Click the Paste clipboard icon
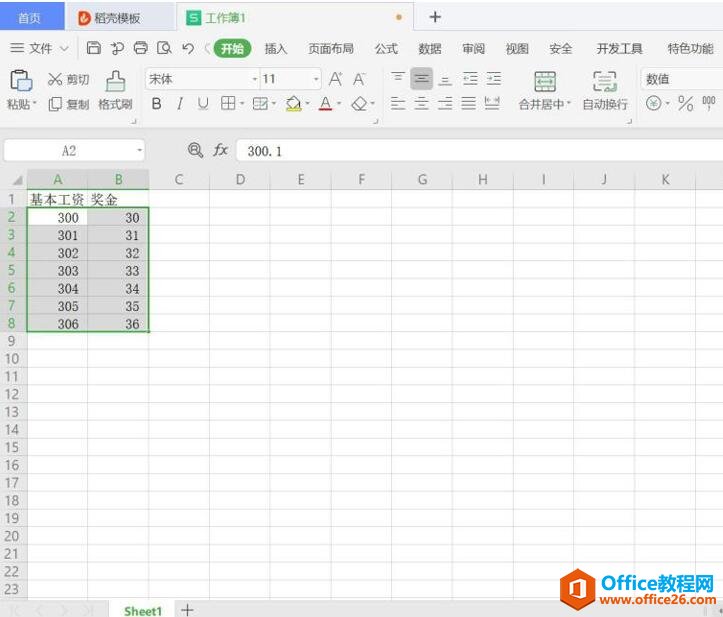Image resolution: width=723 pixels, height=617 pixels. [x=21, y=81]
